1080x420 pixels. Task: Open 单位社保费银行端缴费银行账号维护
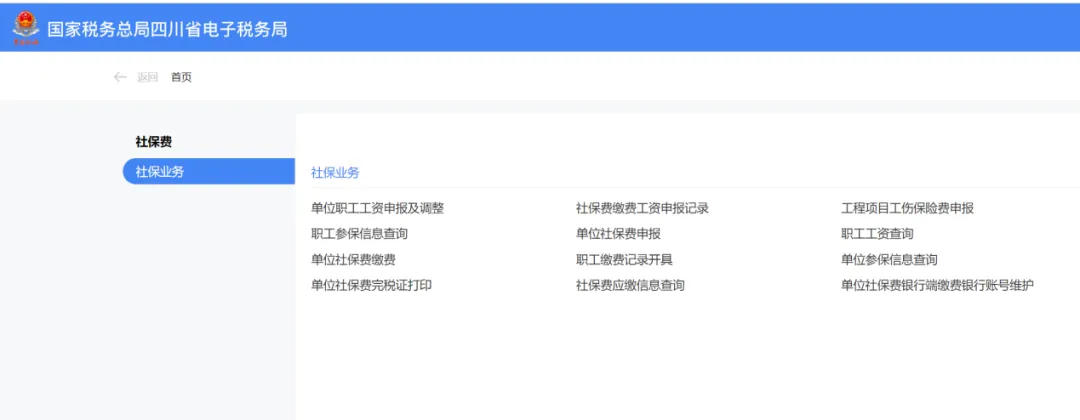click(937, 286)
